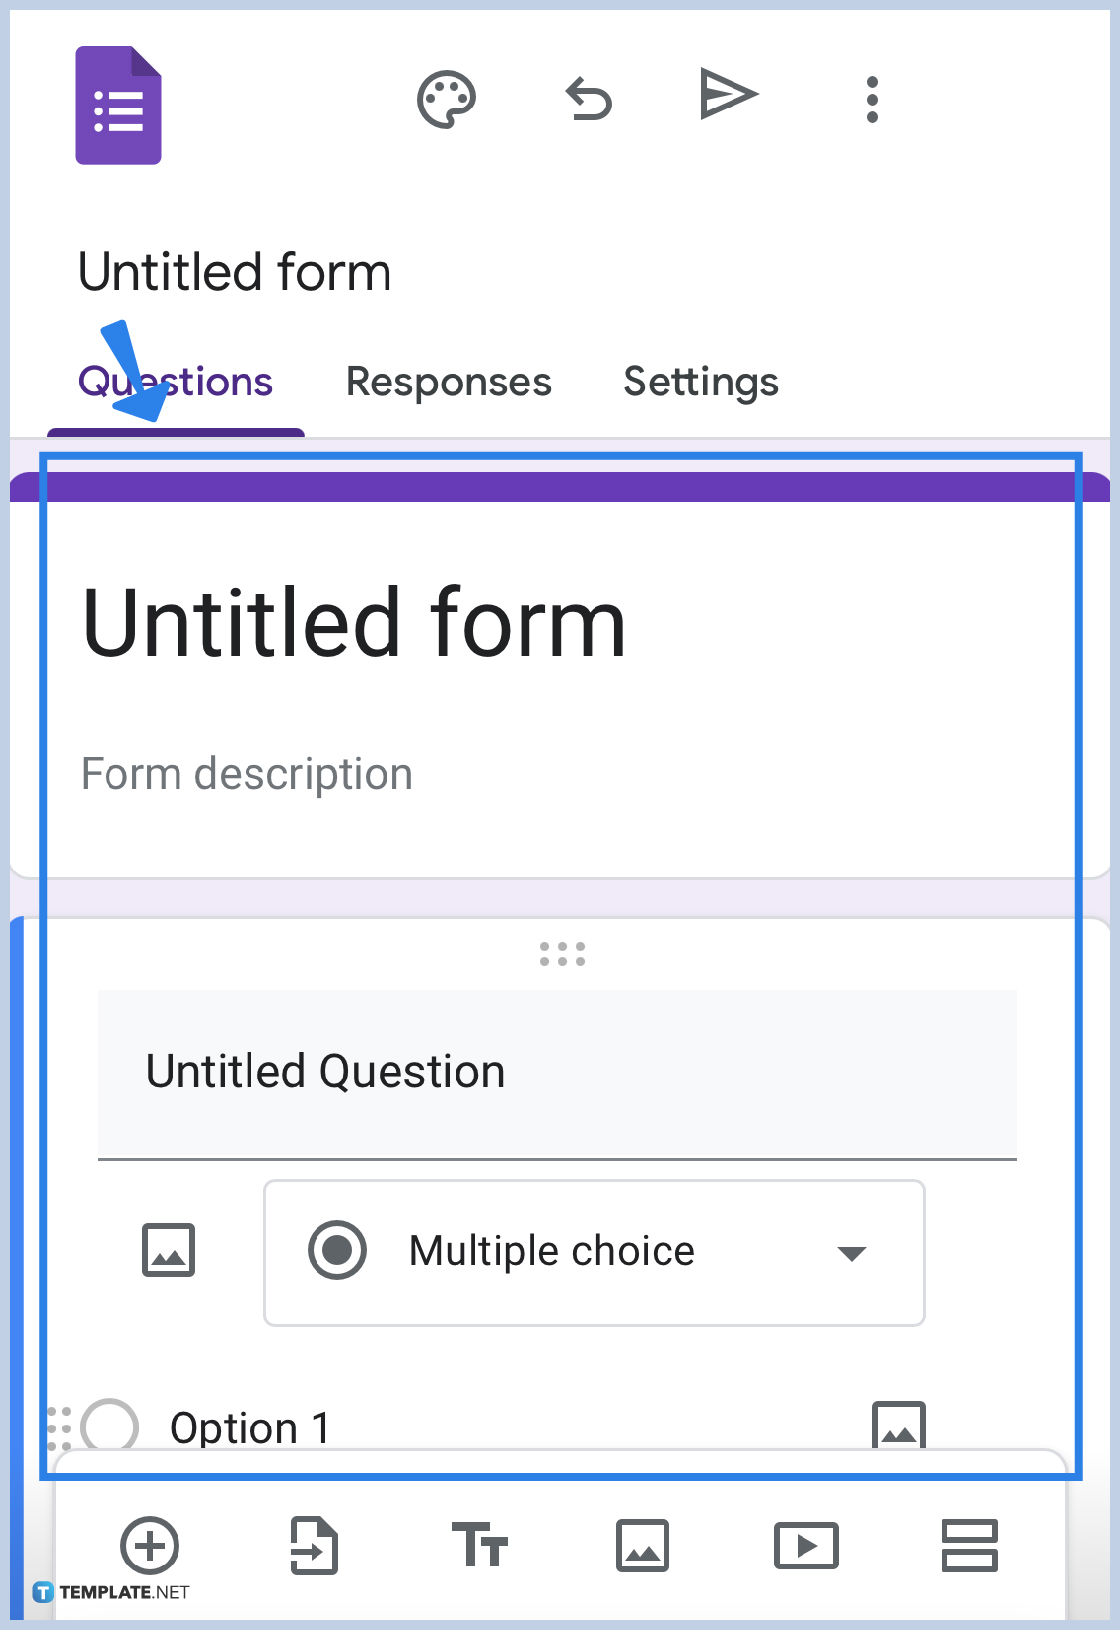Add an image to Option 1
Viewport: 1120px width, 1630px height.
coord(899,1427)
